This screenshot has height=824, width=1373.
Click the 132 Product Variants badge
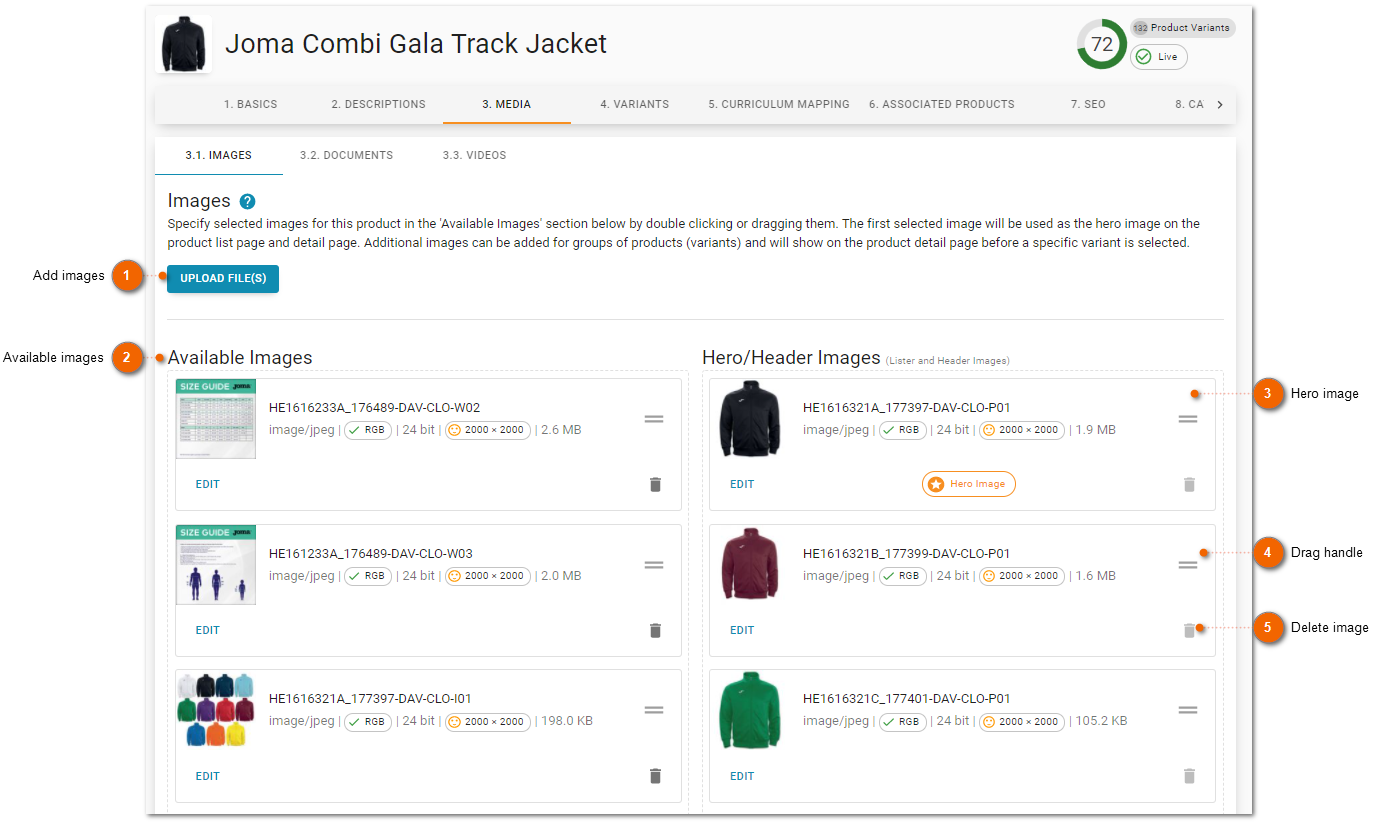[1183, 28]
